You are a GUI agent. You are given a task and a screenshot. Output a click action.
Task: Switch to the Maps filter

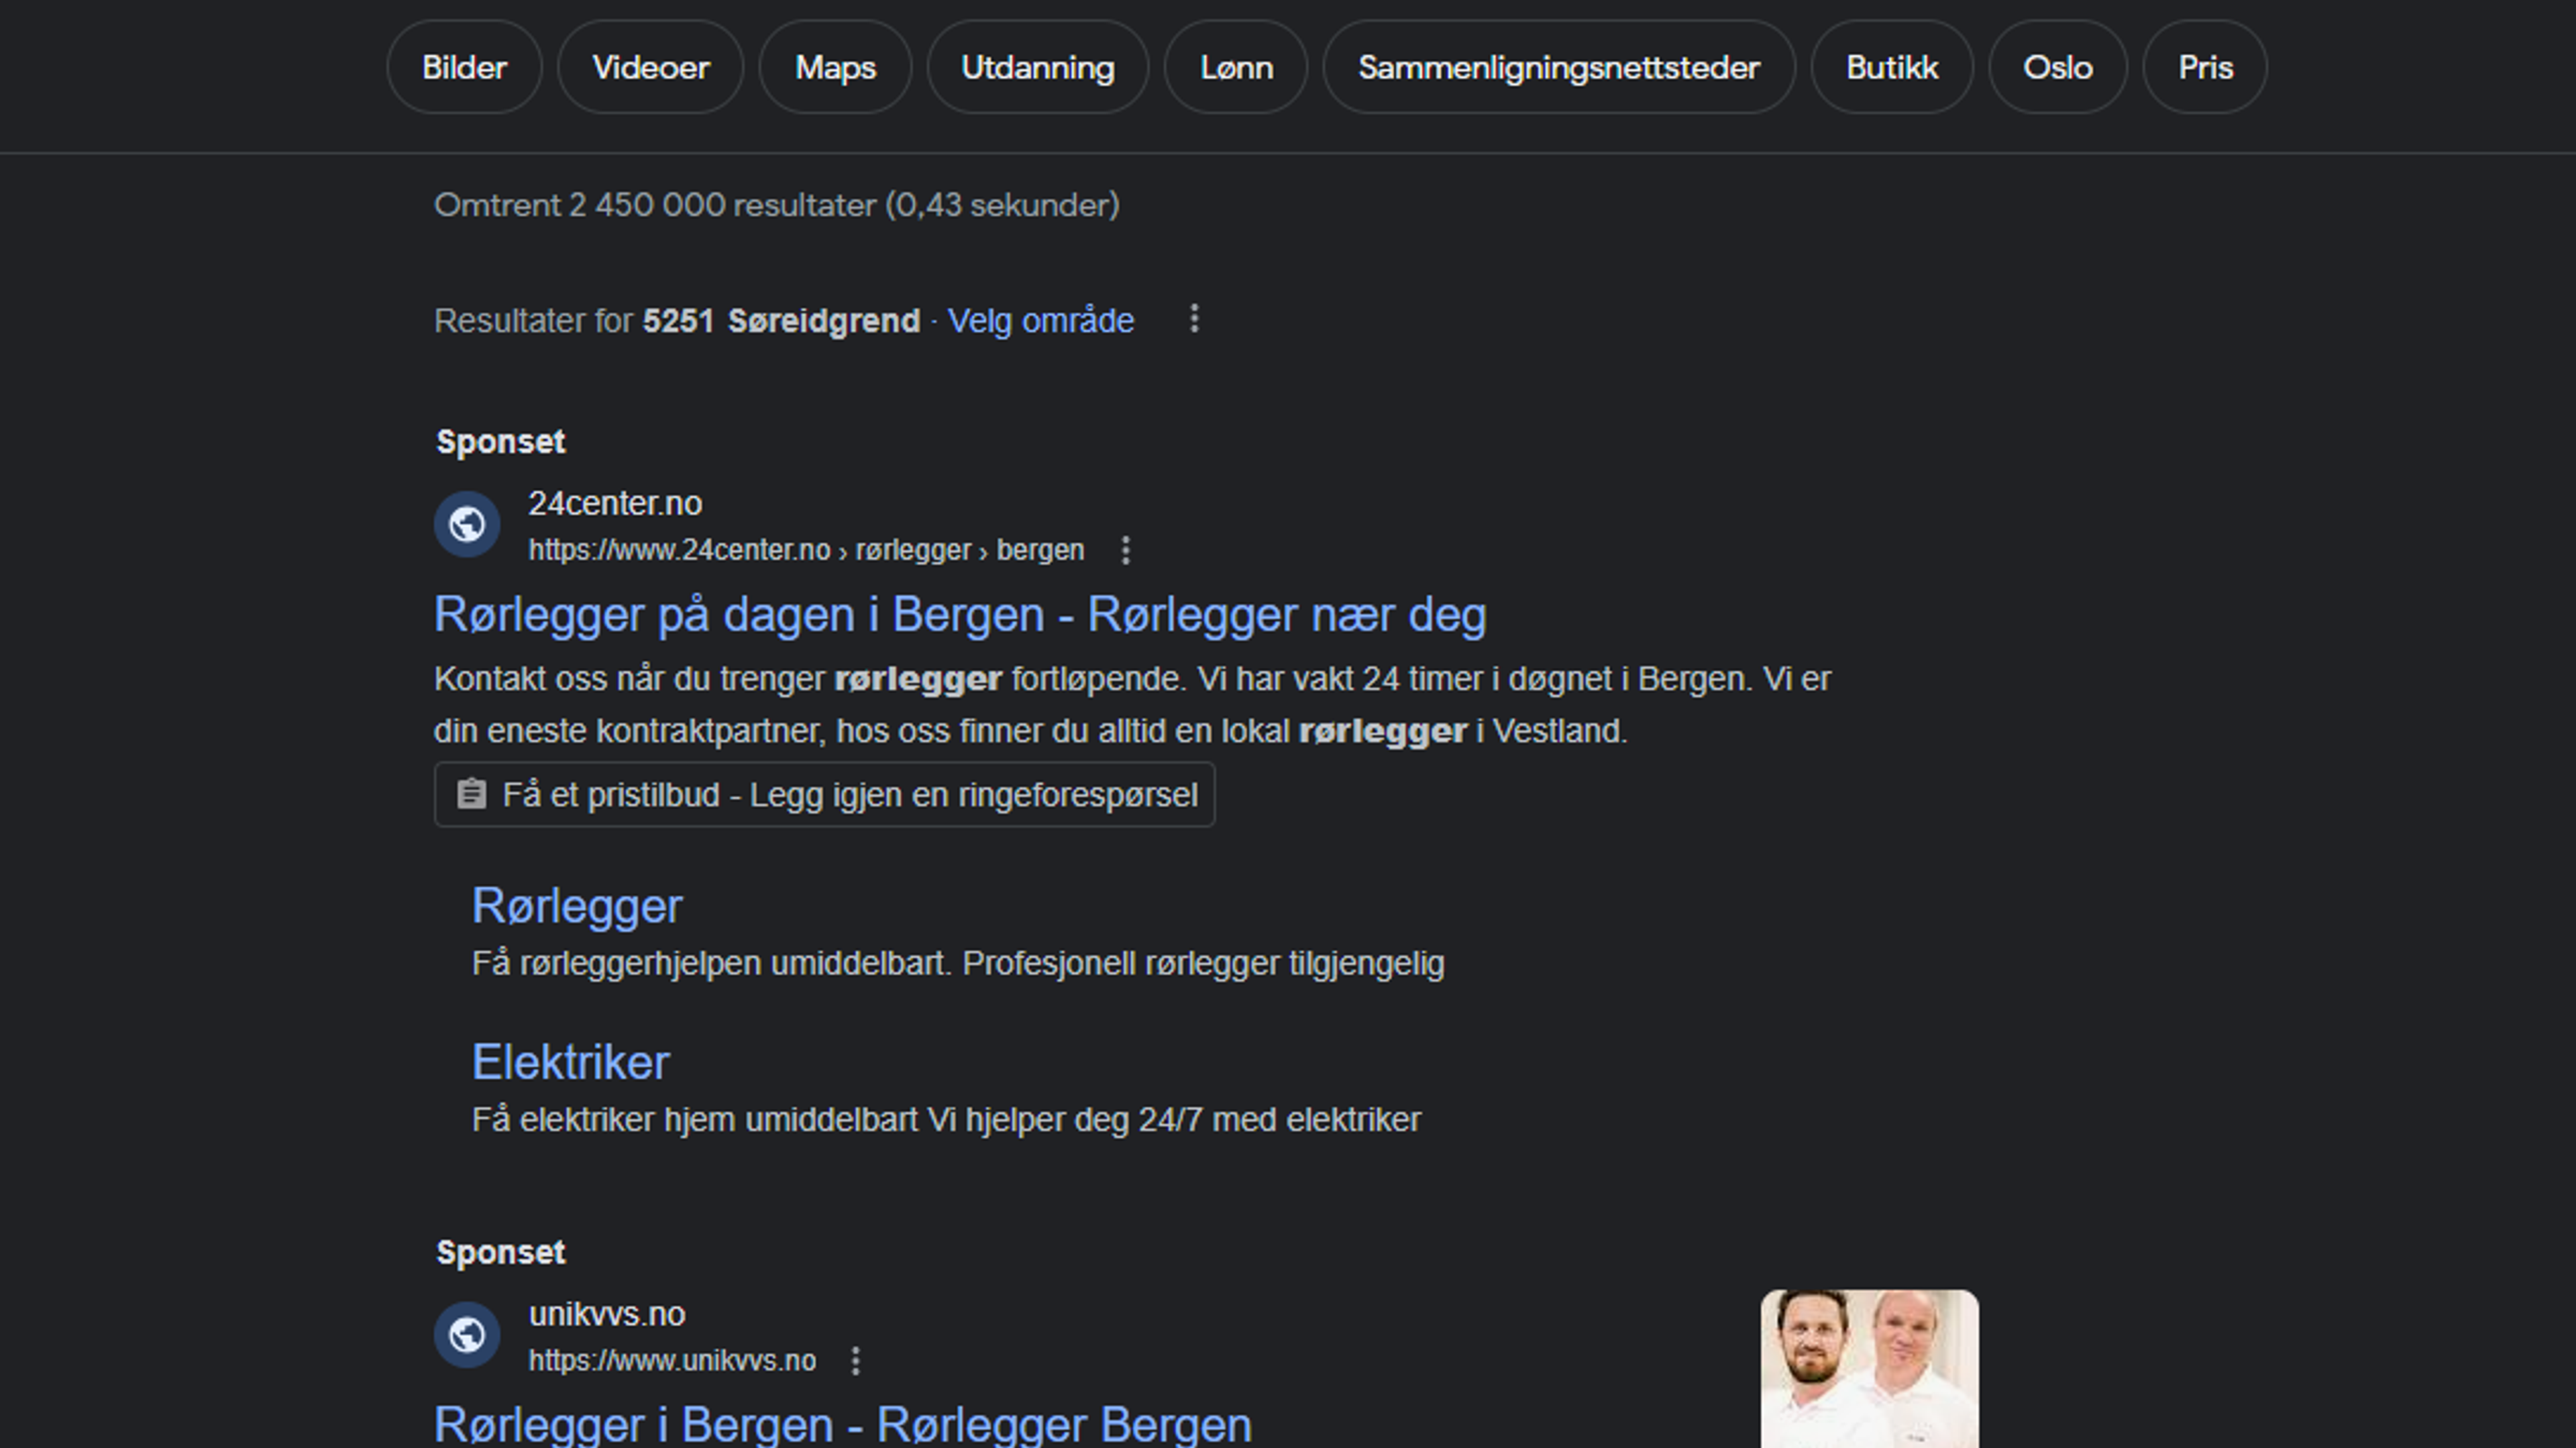point(835,68)
